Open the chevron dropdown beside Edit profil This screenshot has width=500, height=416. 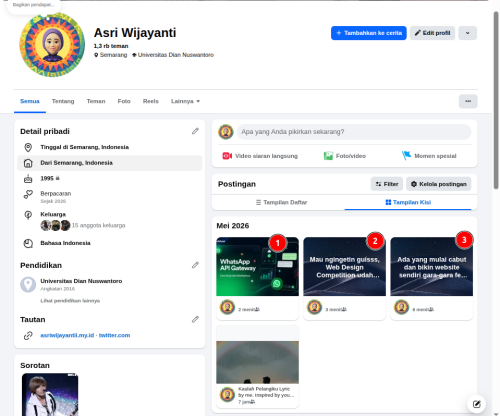pos(467,33)
